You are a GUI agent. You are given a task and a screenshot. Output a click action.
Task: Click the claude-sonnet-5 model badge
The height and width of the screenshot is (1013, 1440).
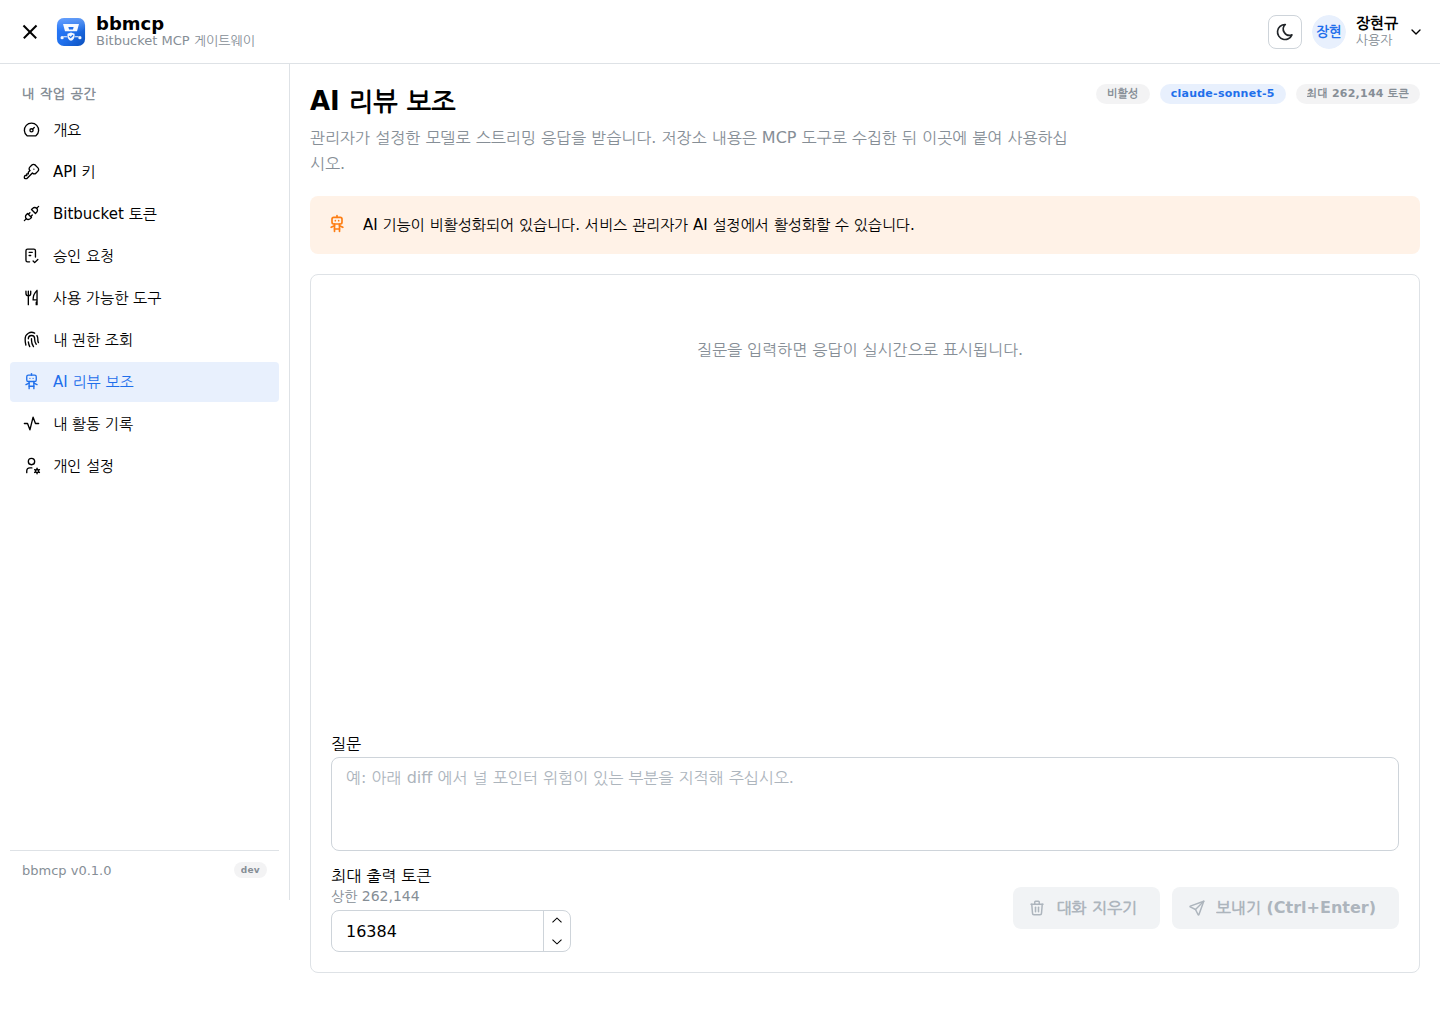1222,93
